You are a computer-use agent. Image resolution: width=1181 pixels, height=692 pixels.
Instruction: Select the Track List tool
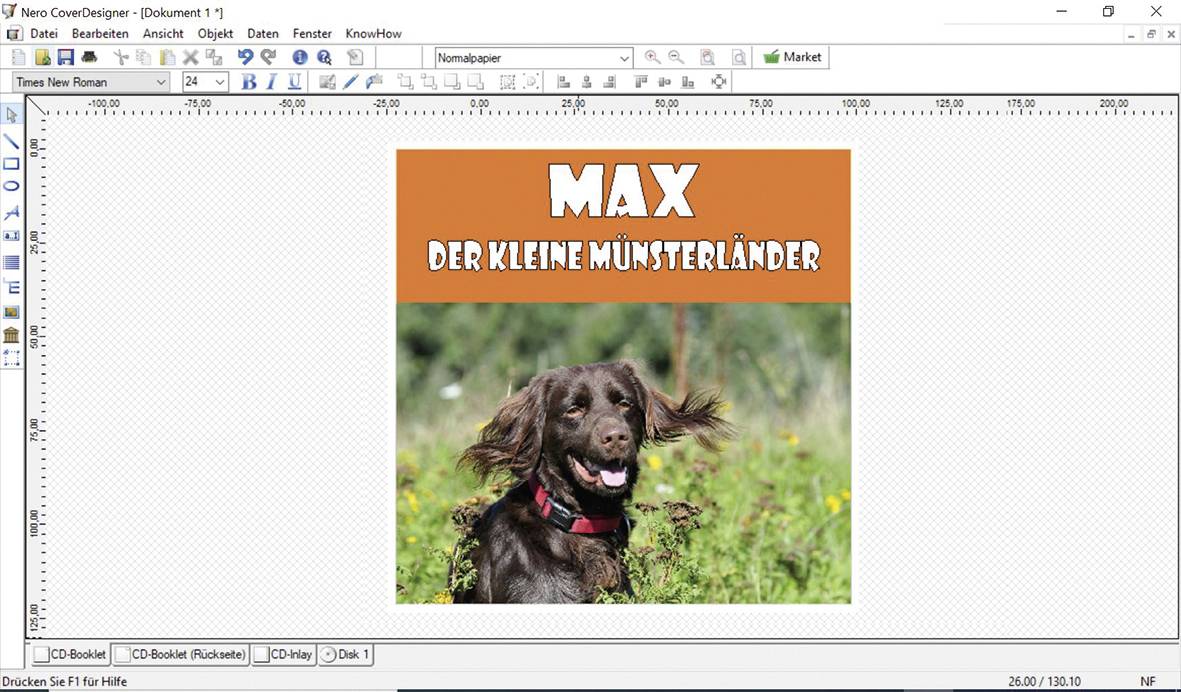click(13, 263)
